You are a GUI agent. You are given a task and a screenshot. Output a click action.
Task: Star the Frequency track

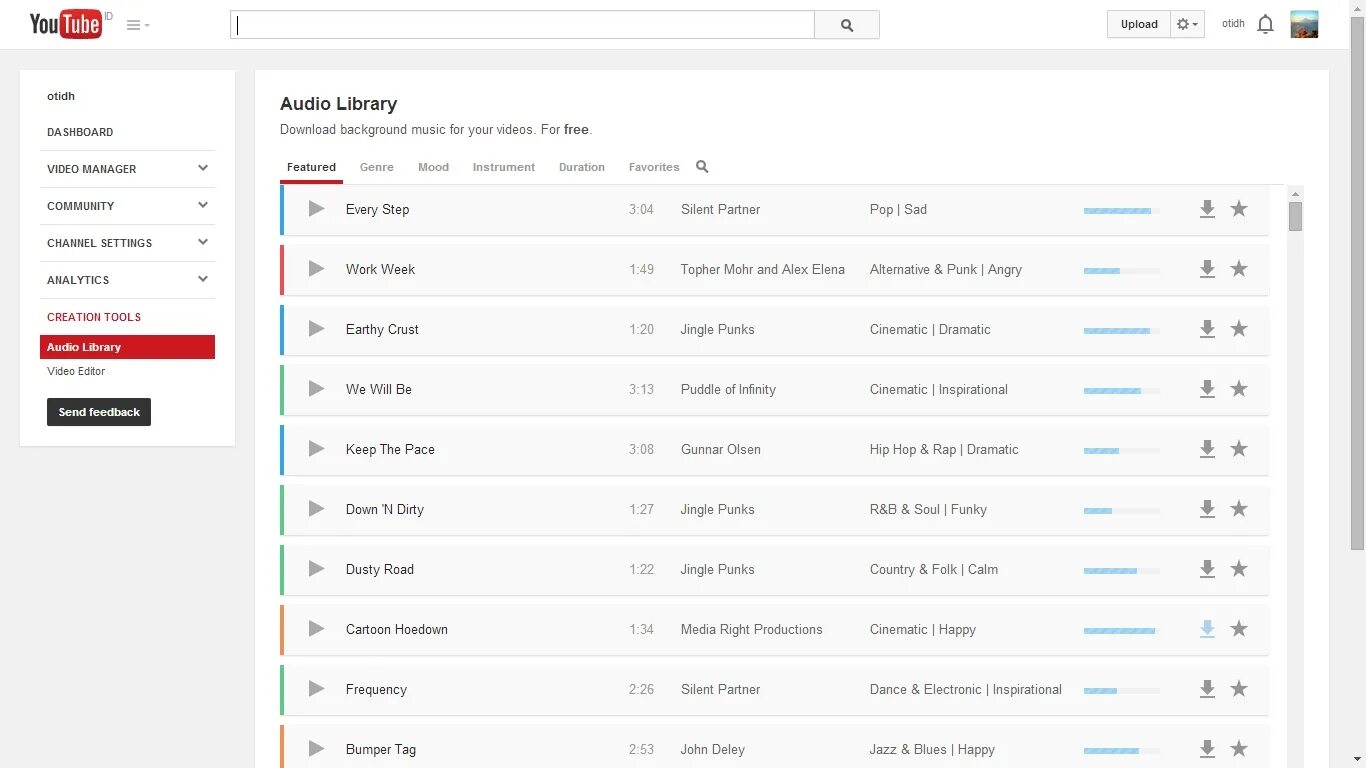[x=1239, y=688]
